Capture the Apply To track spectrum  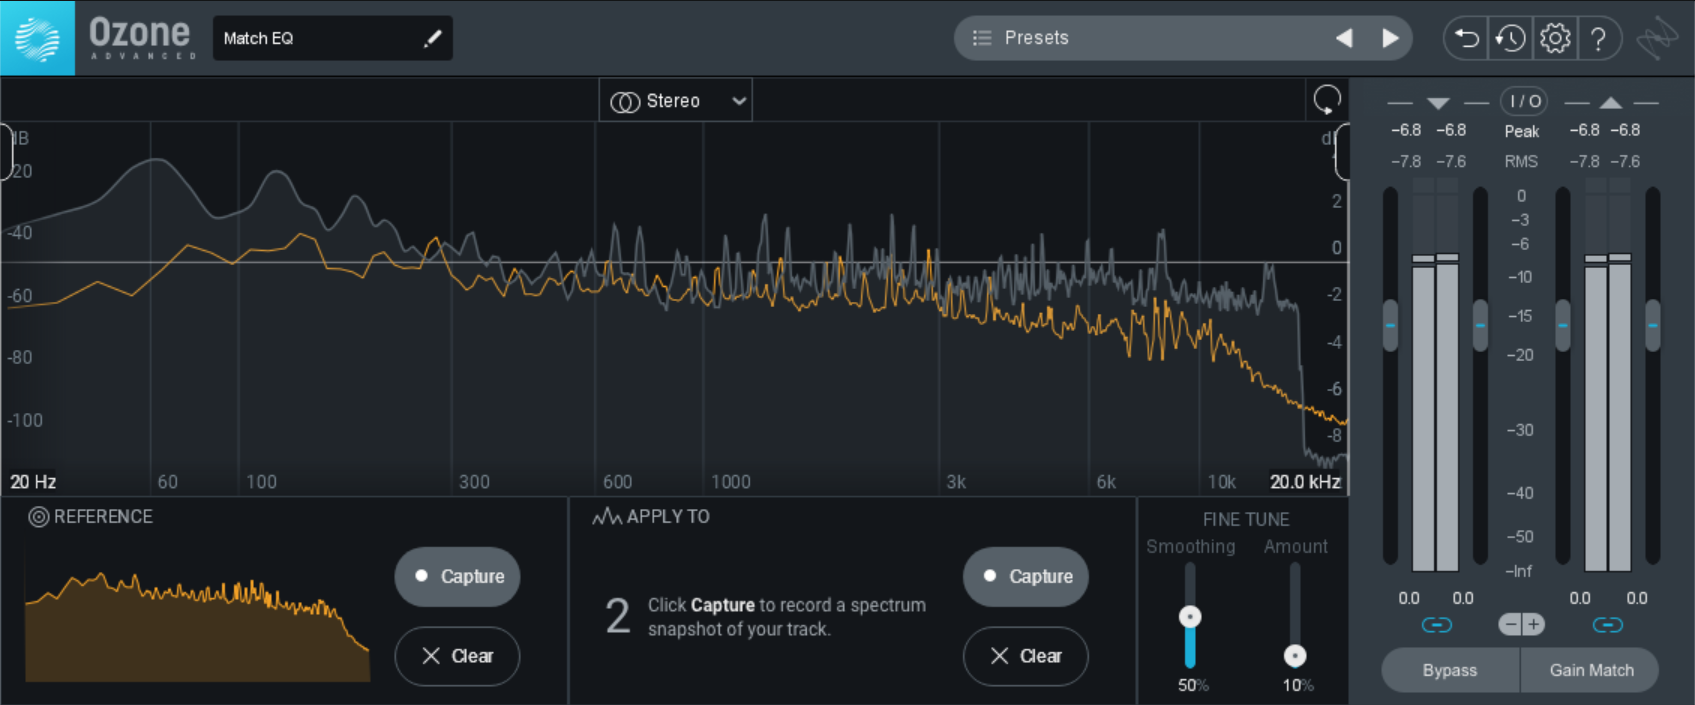click(1025, 576)
